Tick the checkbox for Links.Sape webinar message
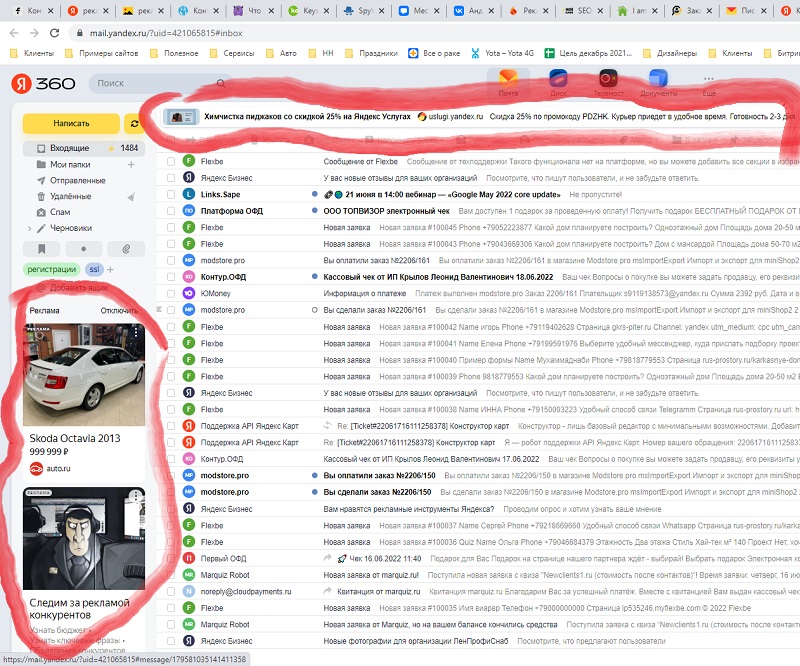 [x=171, y=194]
